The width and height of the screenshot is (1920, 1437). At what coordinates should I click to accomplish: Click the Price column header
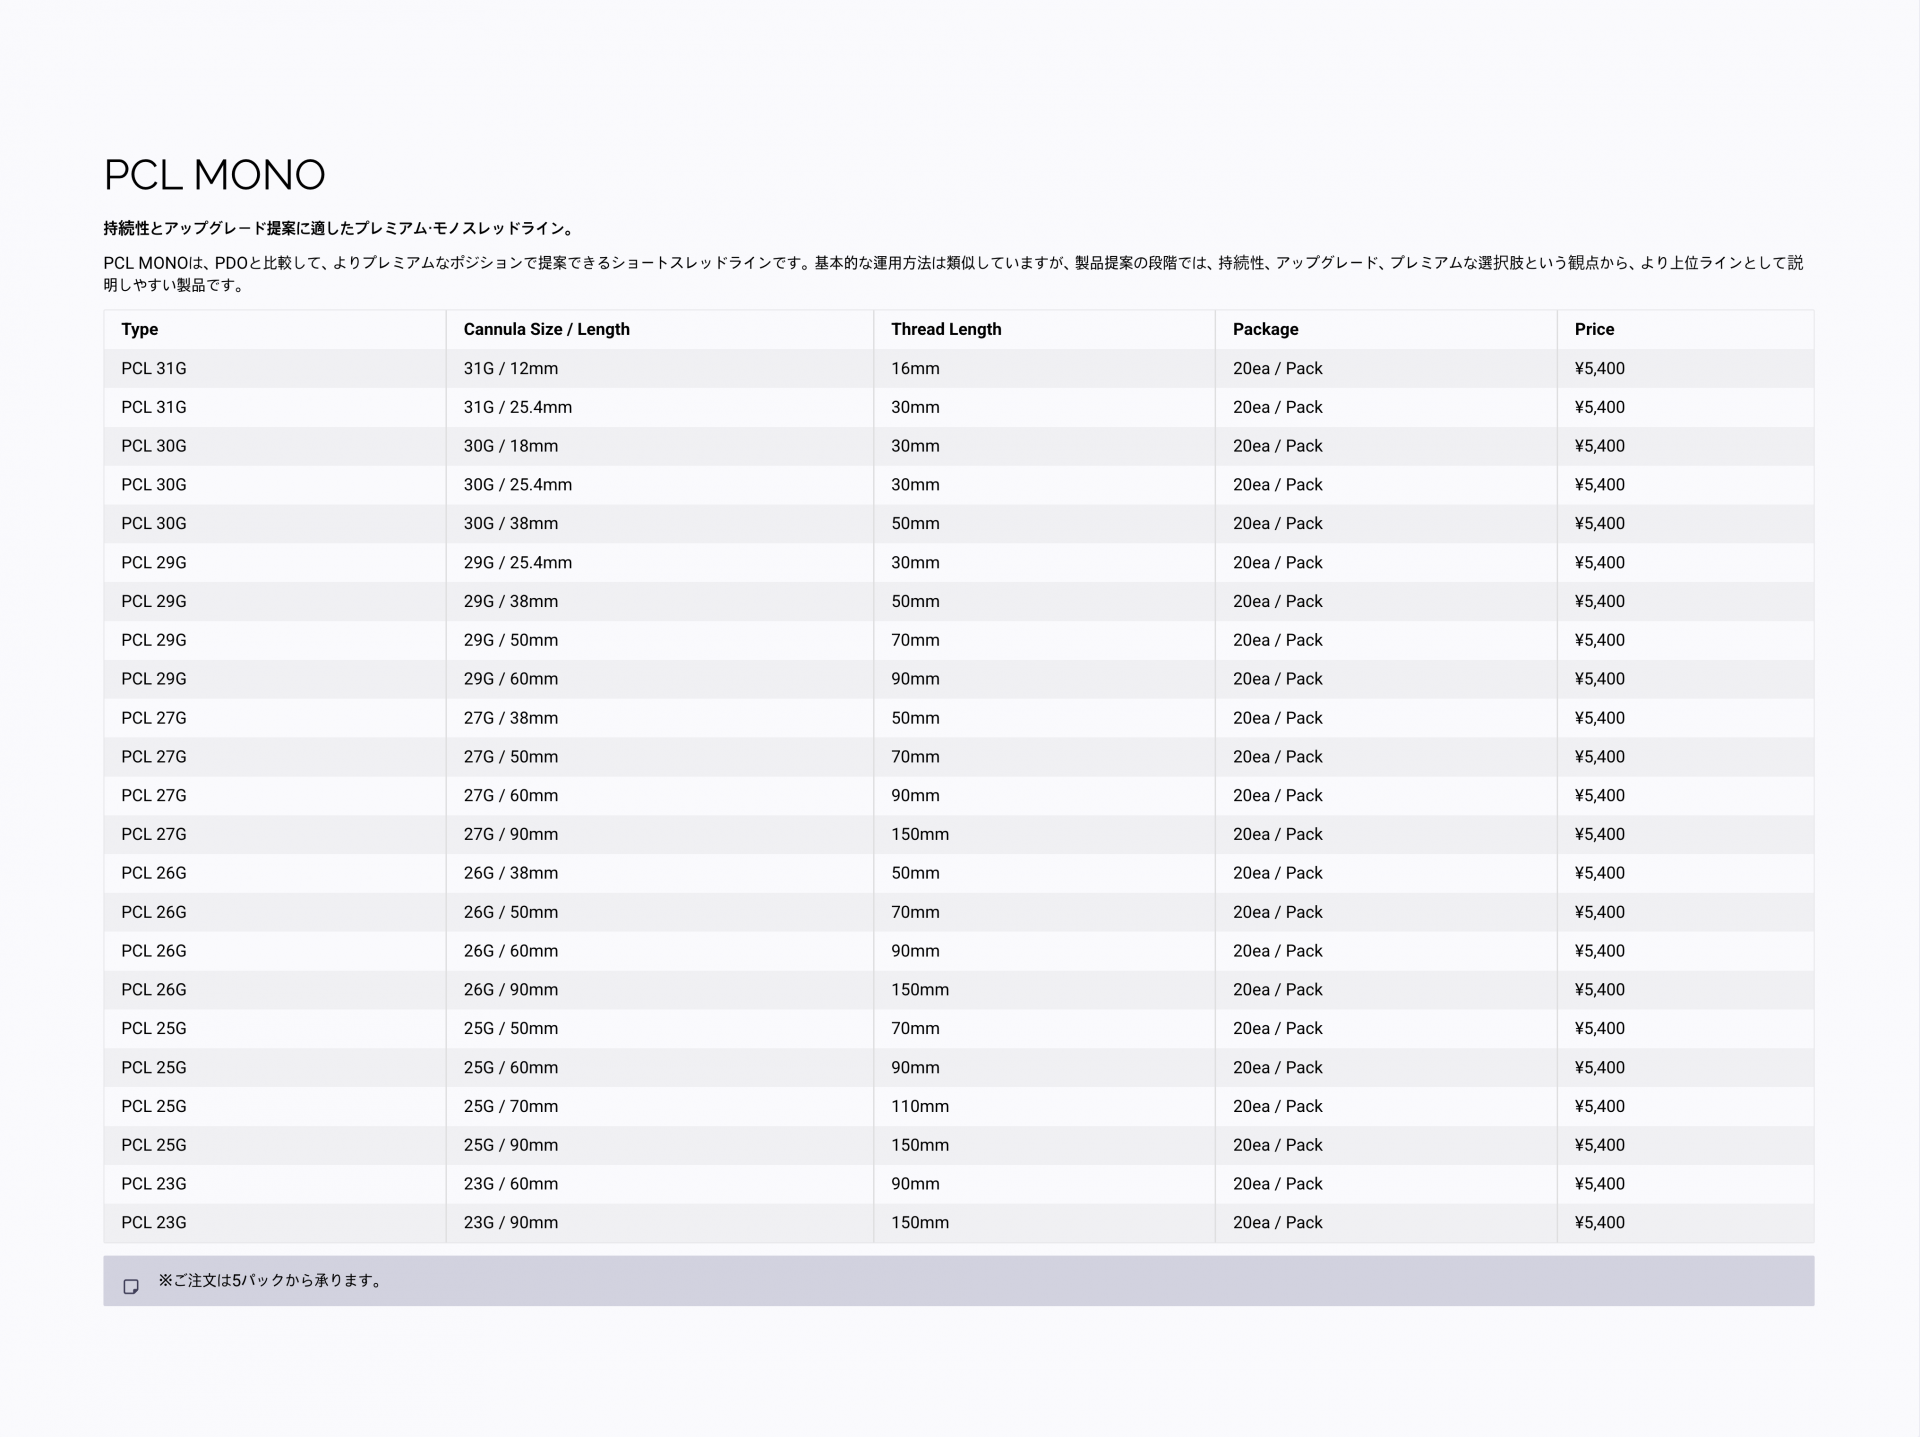1685,329
